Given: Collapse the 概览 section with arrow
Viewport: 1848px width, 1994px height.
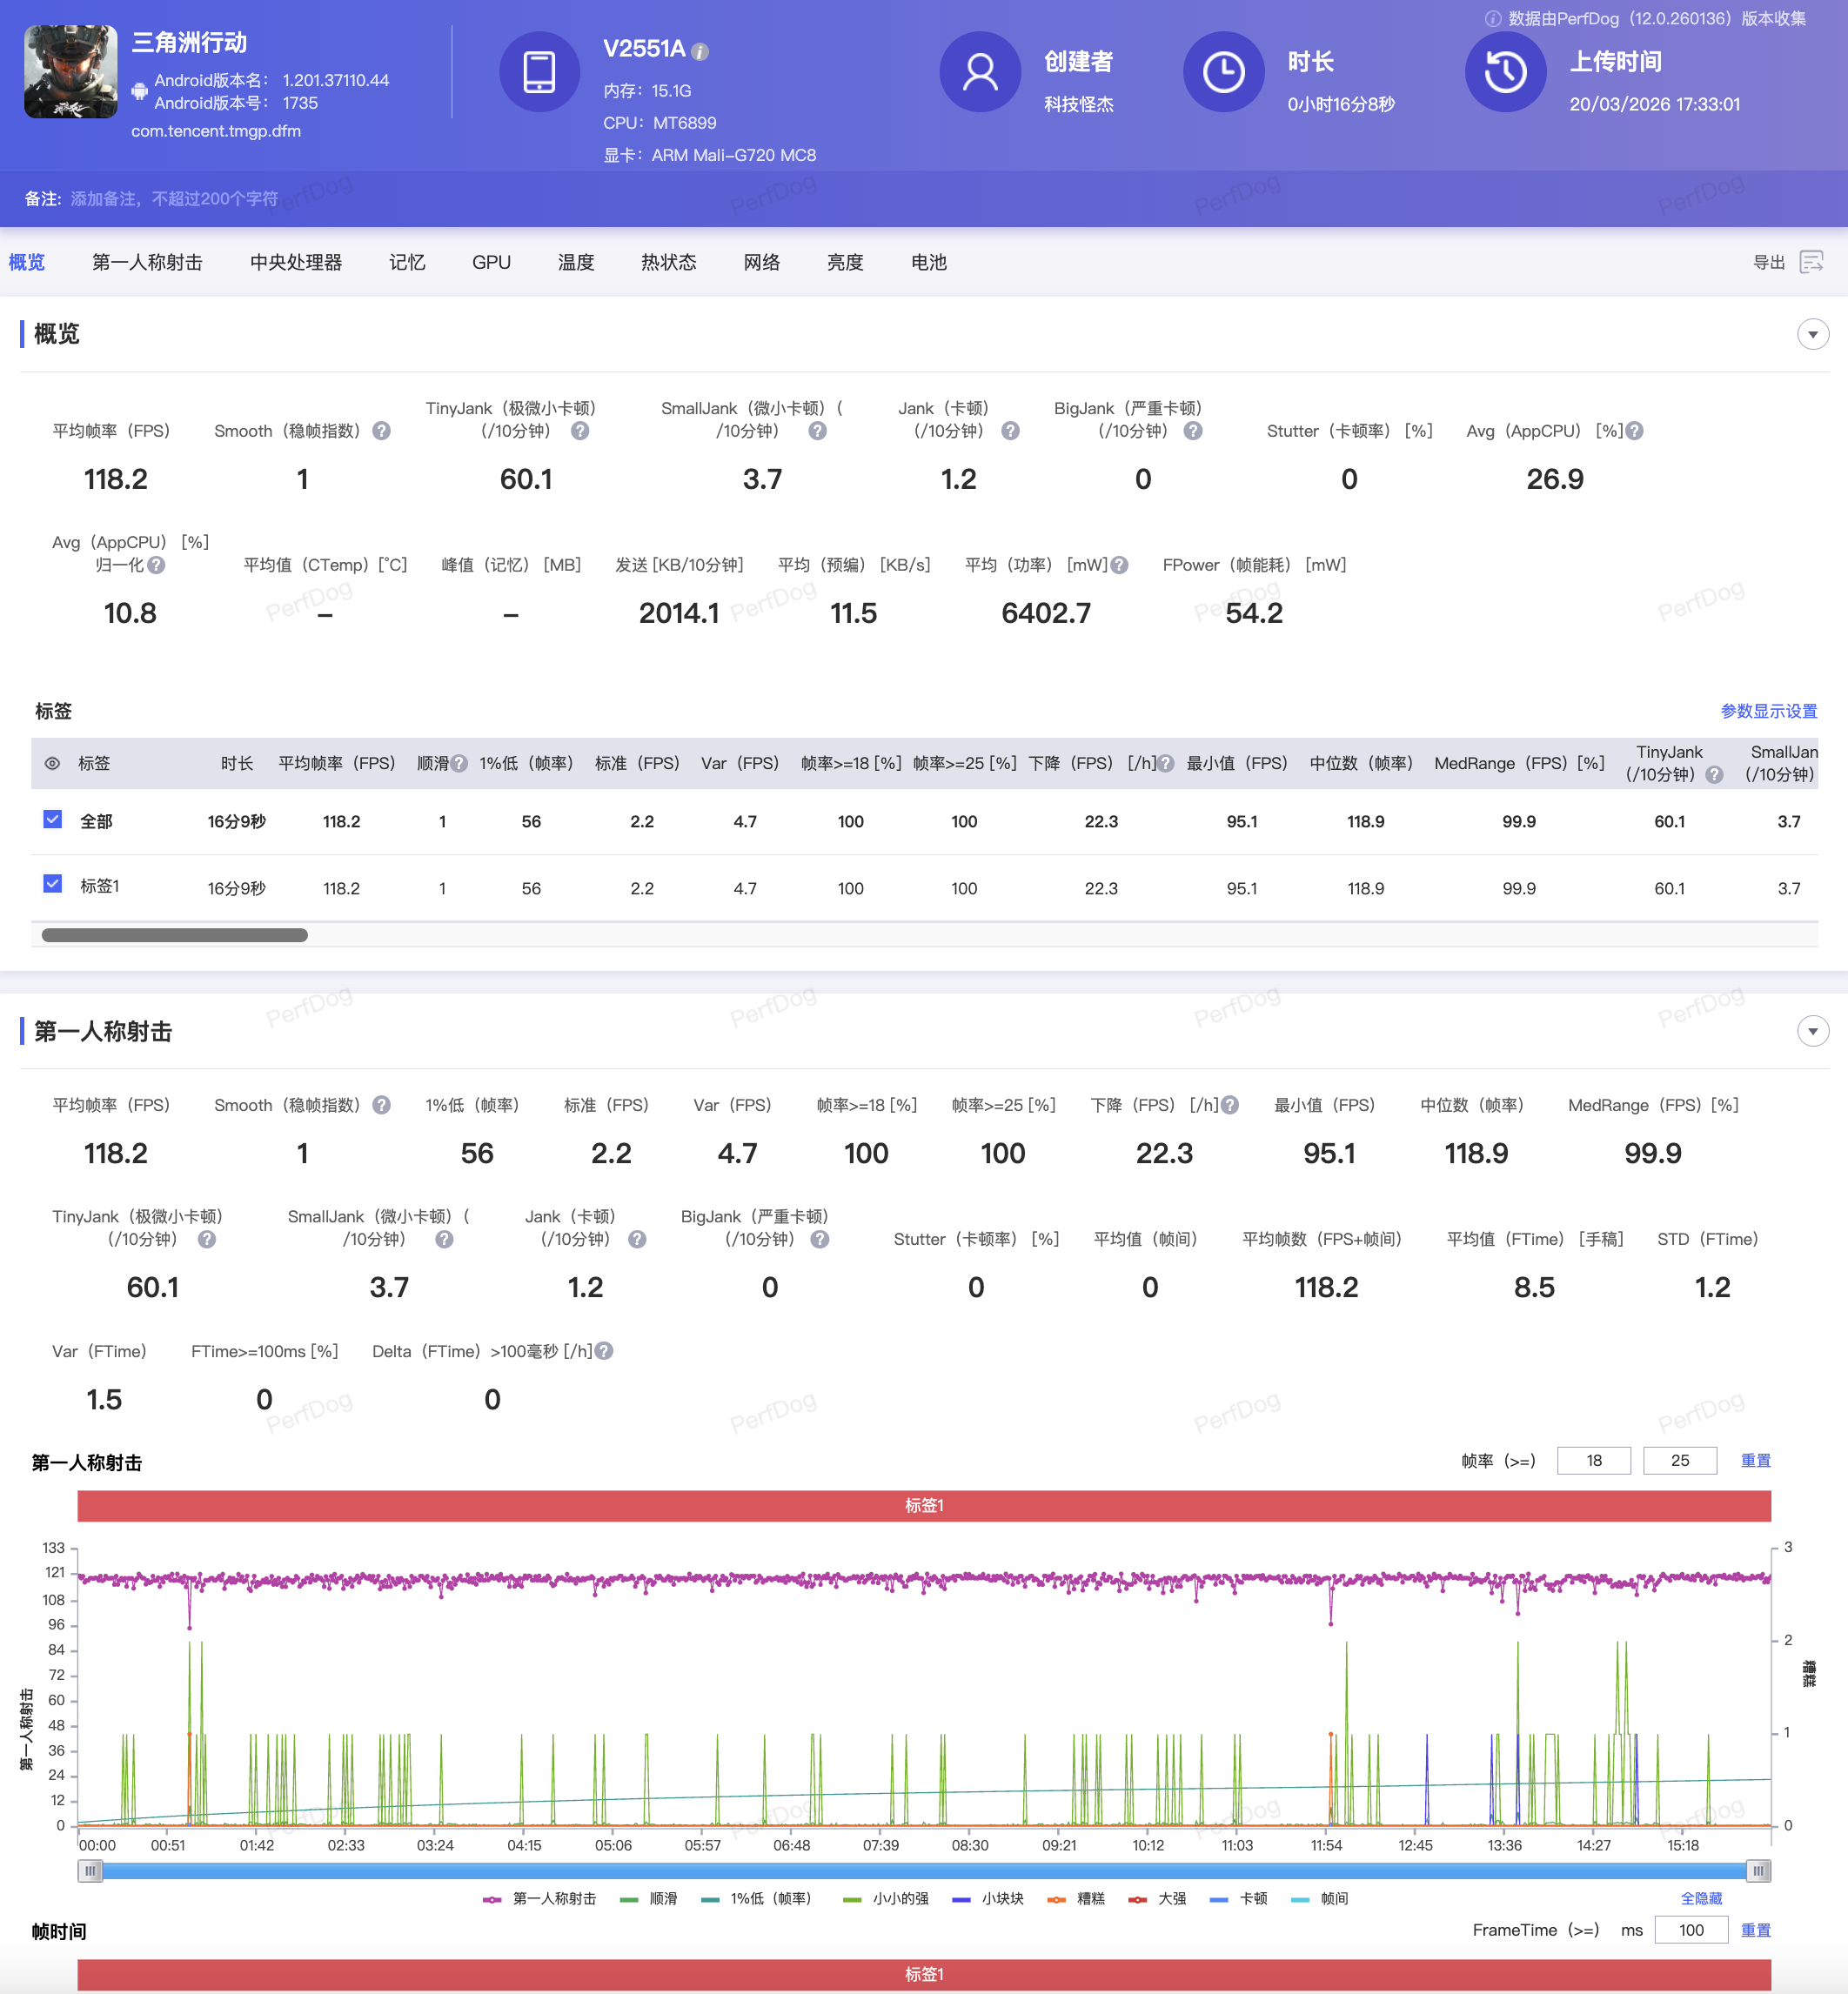Looking at the screenshot, I should pyautogui.click(x=1812, y=334).
